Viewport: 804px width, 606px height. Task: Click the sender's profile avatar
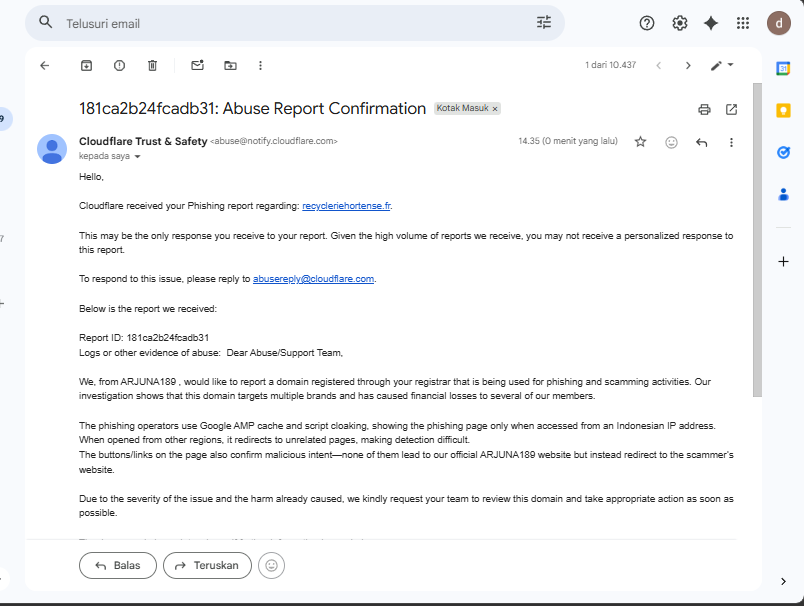point(52,149)
